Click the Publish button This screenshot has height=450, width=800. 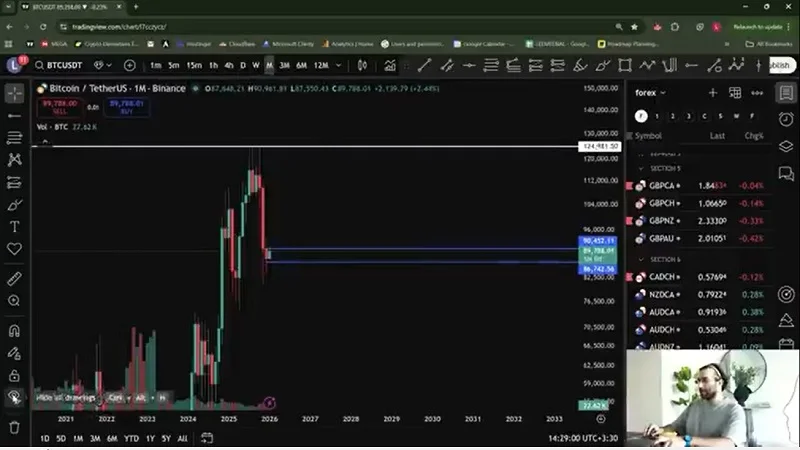tap(781, 65)
